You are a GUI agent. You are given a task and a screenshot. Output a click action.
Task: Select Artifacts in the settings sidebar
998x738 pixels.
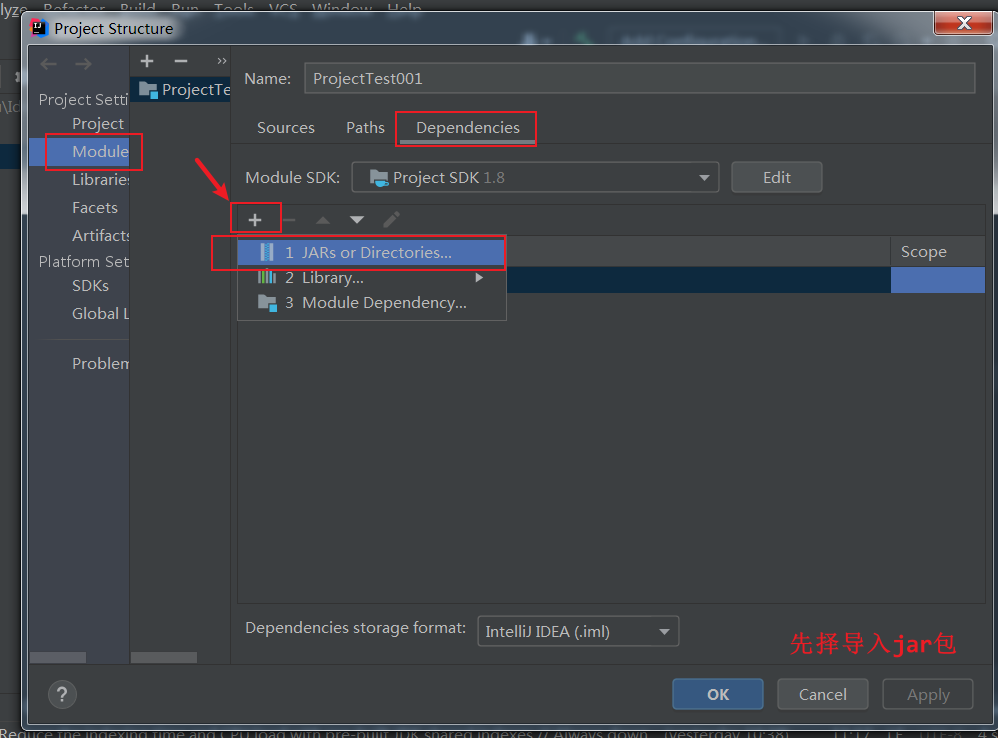(101, 235)
